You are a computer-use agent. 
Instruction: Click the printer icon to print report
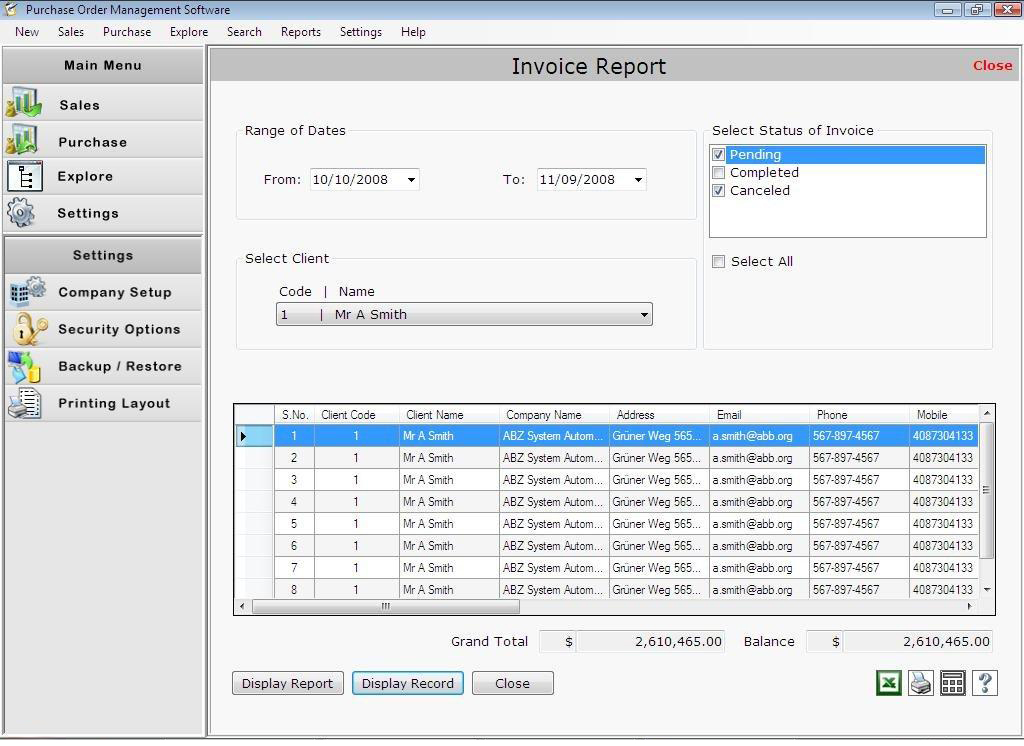pyautogui.click(x=920, y=683)
